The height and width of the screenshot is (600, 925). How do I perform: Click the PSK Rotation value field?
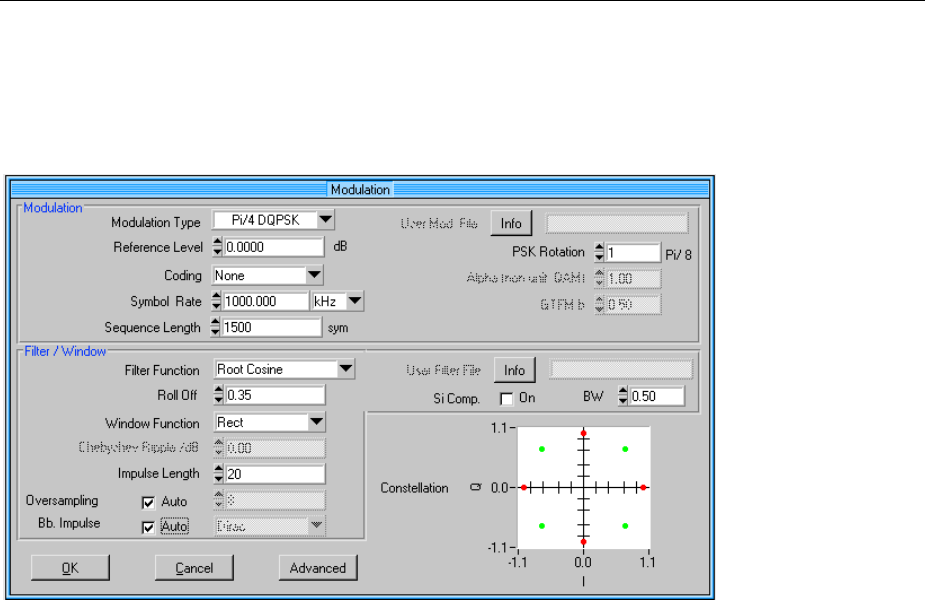(633, 253)
